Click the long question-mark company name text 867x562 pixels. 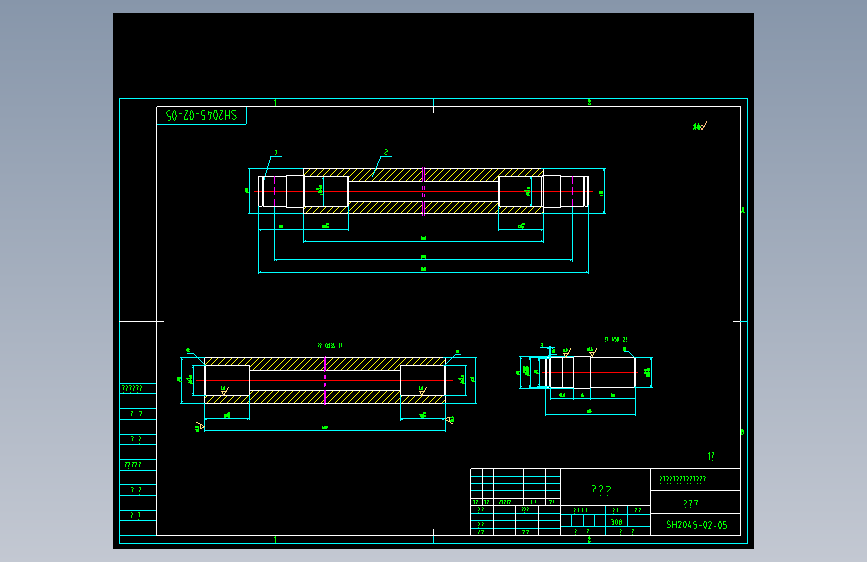[x=682, y=479]
